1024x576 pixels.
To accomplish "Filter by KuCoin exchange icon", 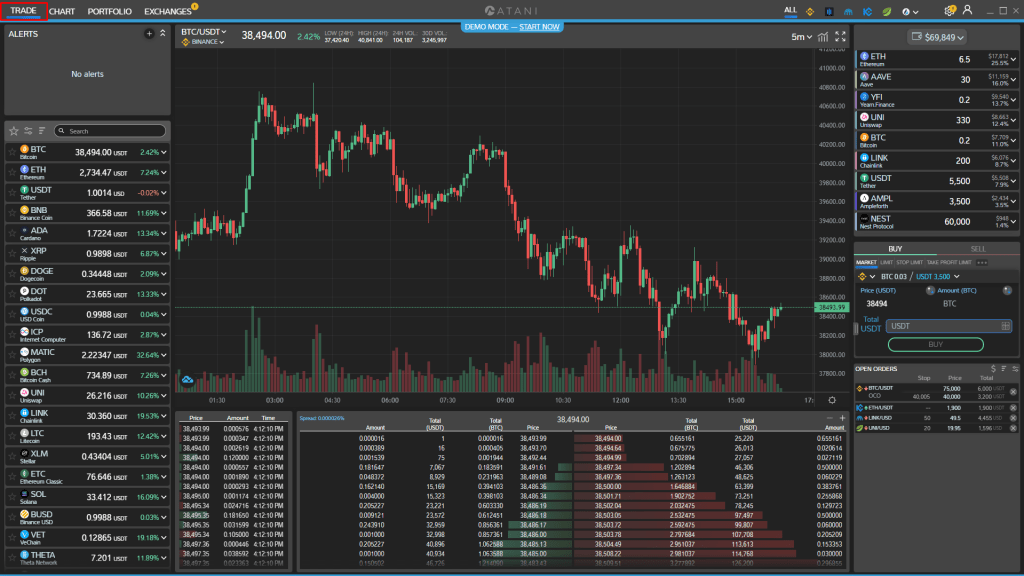I will (x=867, y=12).
